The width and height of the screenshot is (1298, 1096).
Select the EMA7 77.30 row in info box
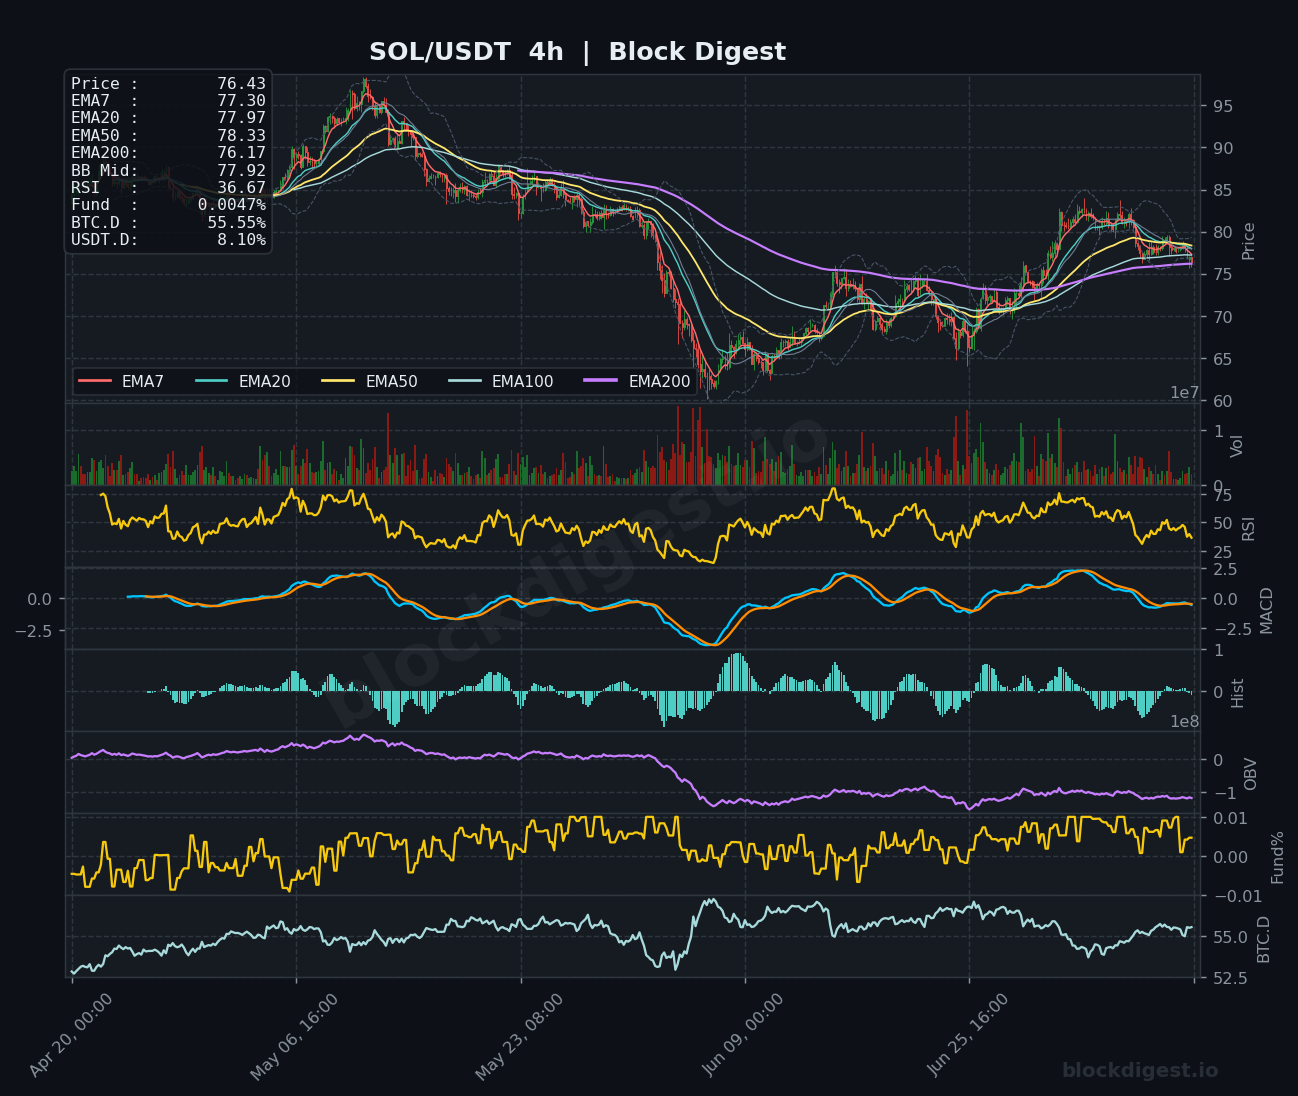click(x=168, y=101)
